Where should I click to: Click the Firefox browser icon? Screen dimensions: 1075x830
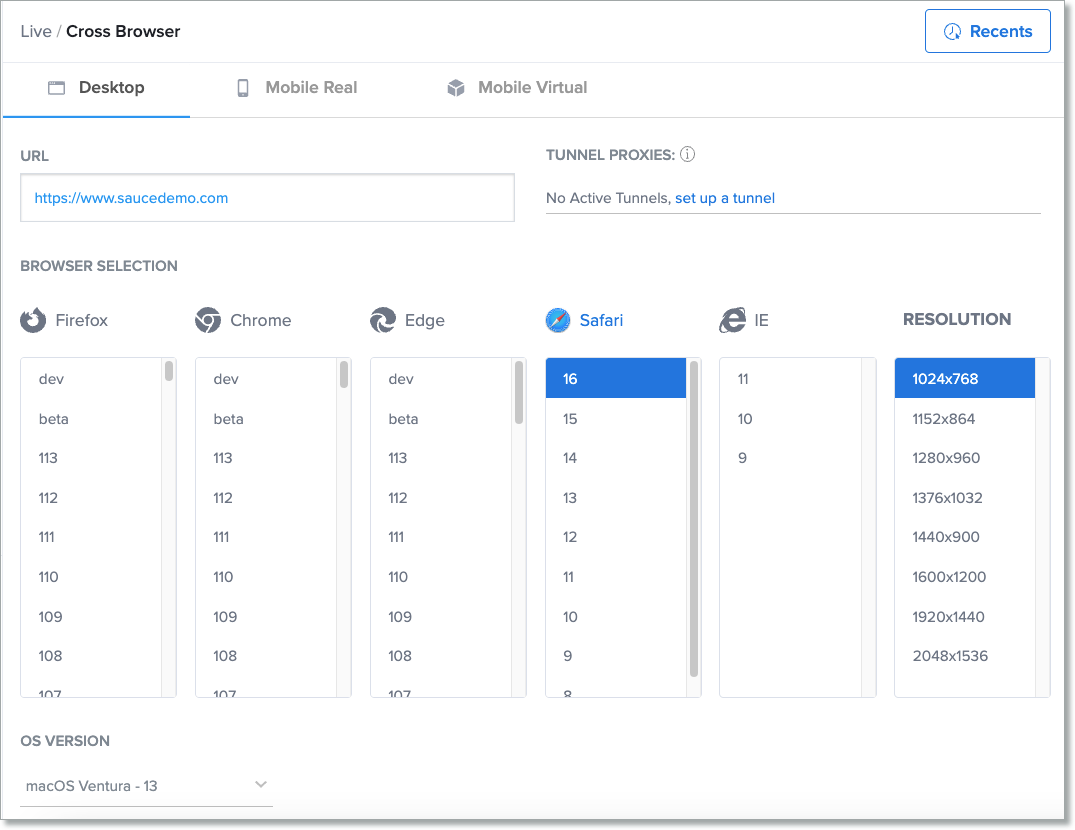pyautogui.click(x=33, y=320)
